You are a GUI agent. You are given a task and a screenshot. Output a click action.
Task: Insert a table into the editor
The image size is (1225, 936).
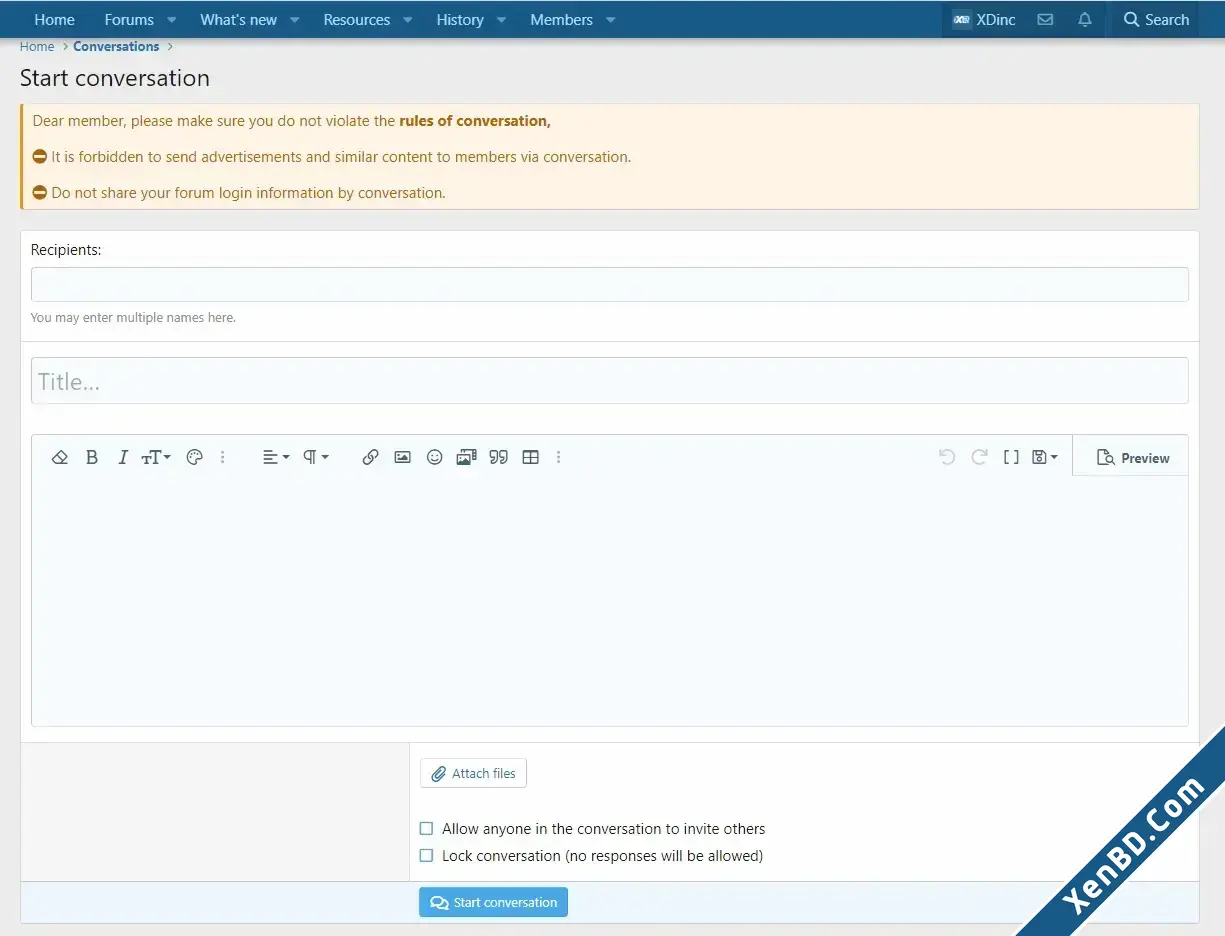point(531,457)
